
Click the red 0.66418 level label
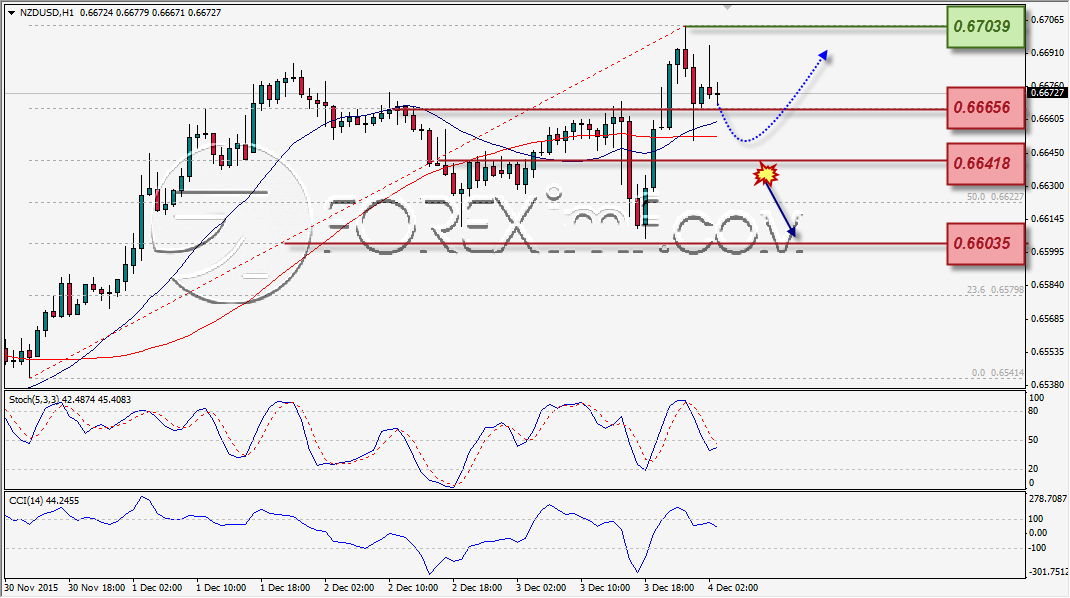point(985,164)
